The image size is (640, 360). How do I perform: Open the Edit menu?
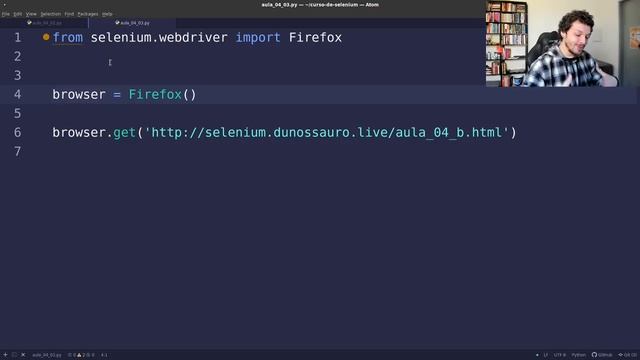(x=18, y=14)
